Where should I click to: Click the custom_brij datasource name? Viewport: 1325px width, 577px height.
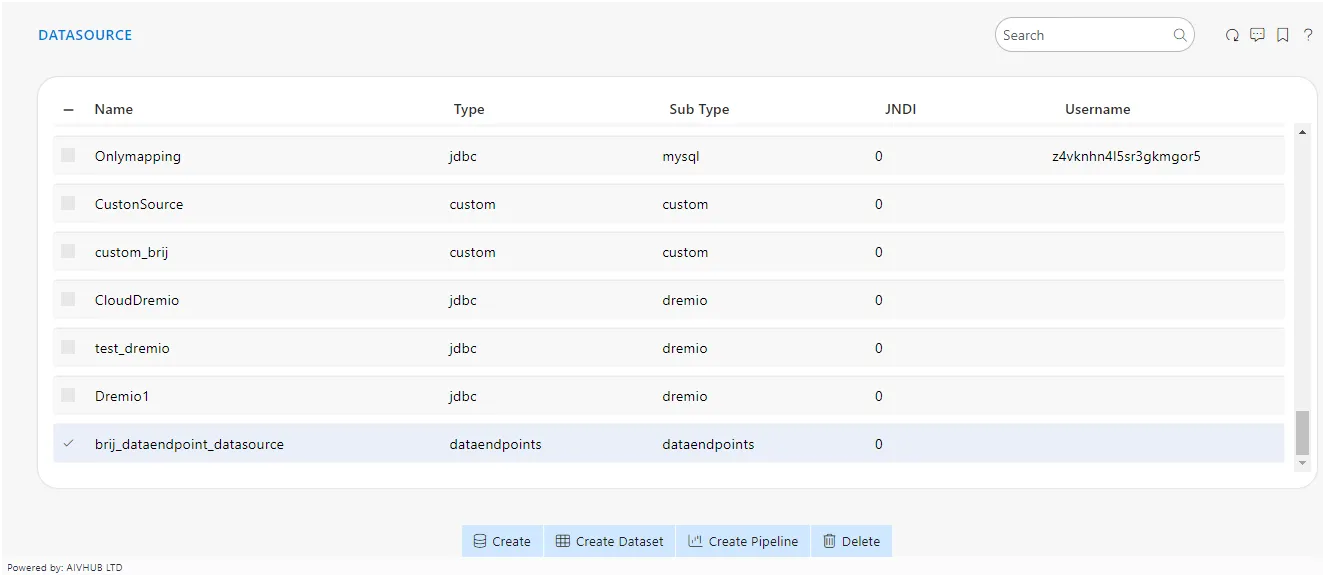[132, 252]
